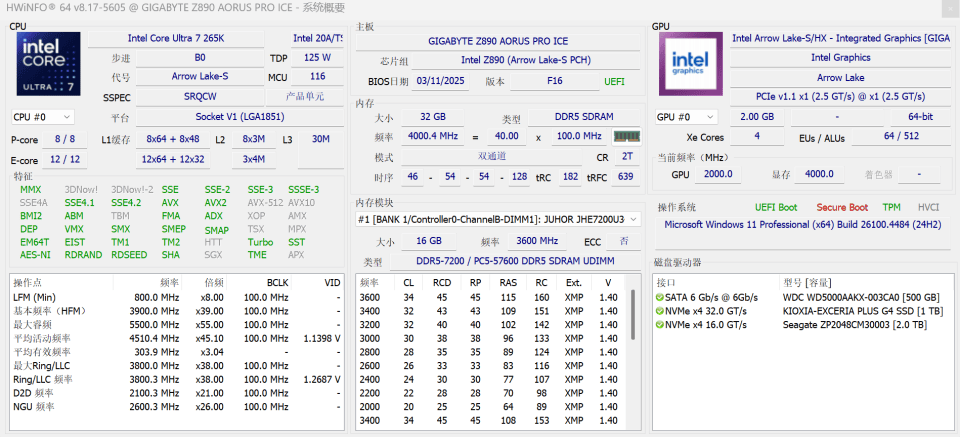Open the GPU #0 selector dropdown
Screen dimensions: 960x437
tap(686, 117)
